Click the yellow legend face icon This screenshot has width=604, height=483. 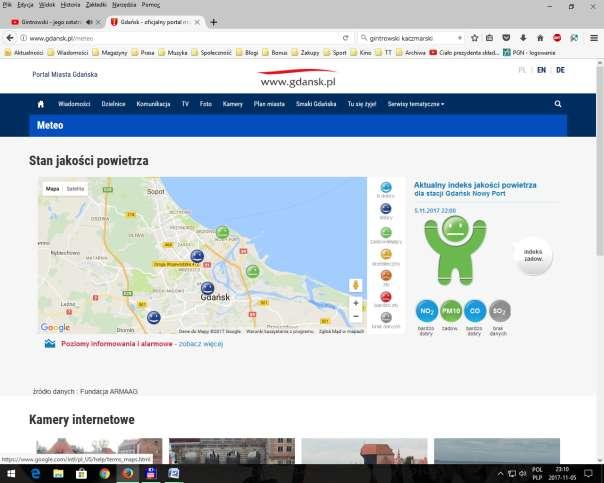tap(386, 254)
